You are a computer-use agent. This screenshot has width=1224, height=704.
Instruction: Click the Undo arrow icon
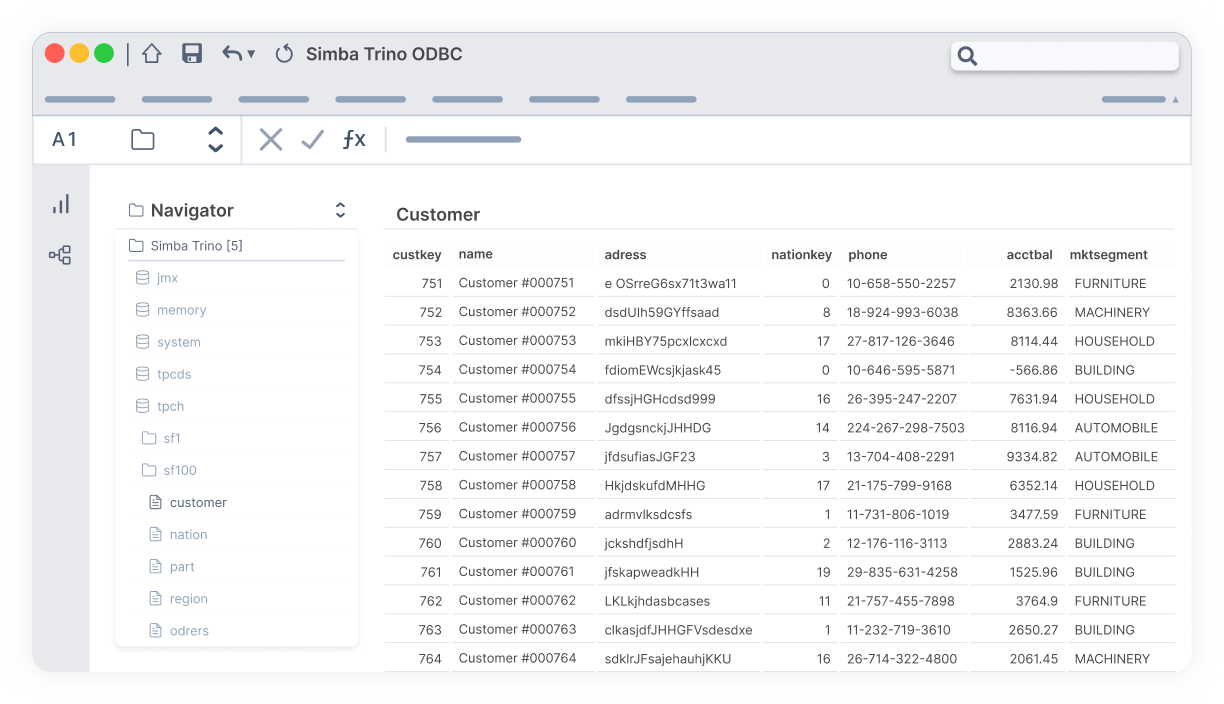(231, 54)
